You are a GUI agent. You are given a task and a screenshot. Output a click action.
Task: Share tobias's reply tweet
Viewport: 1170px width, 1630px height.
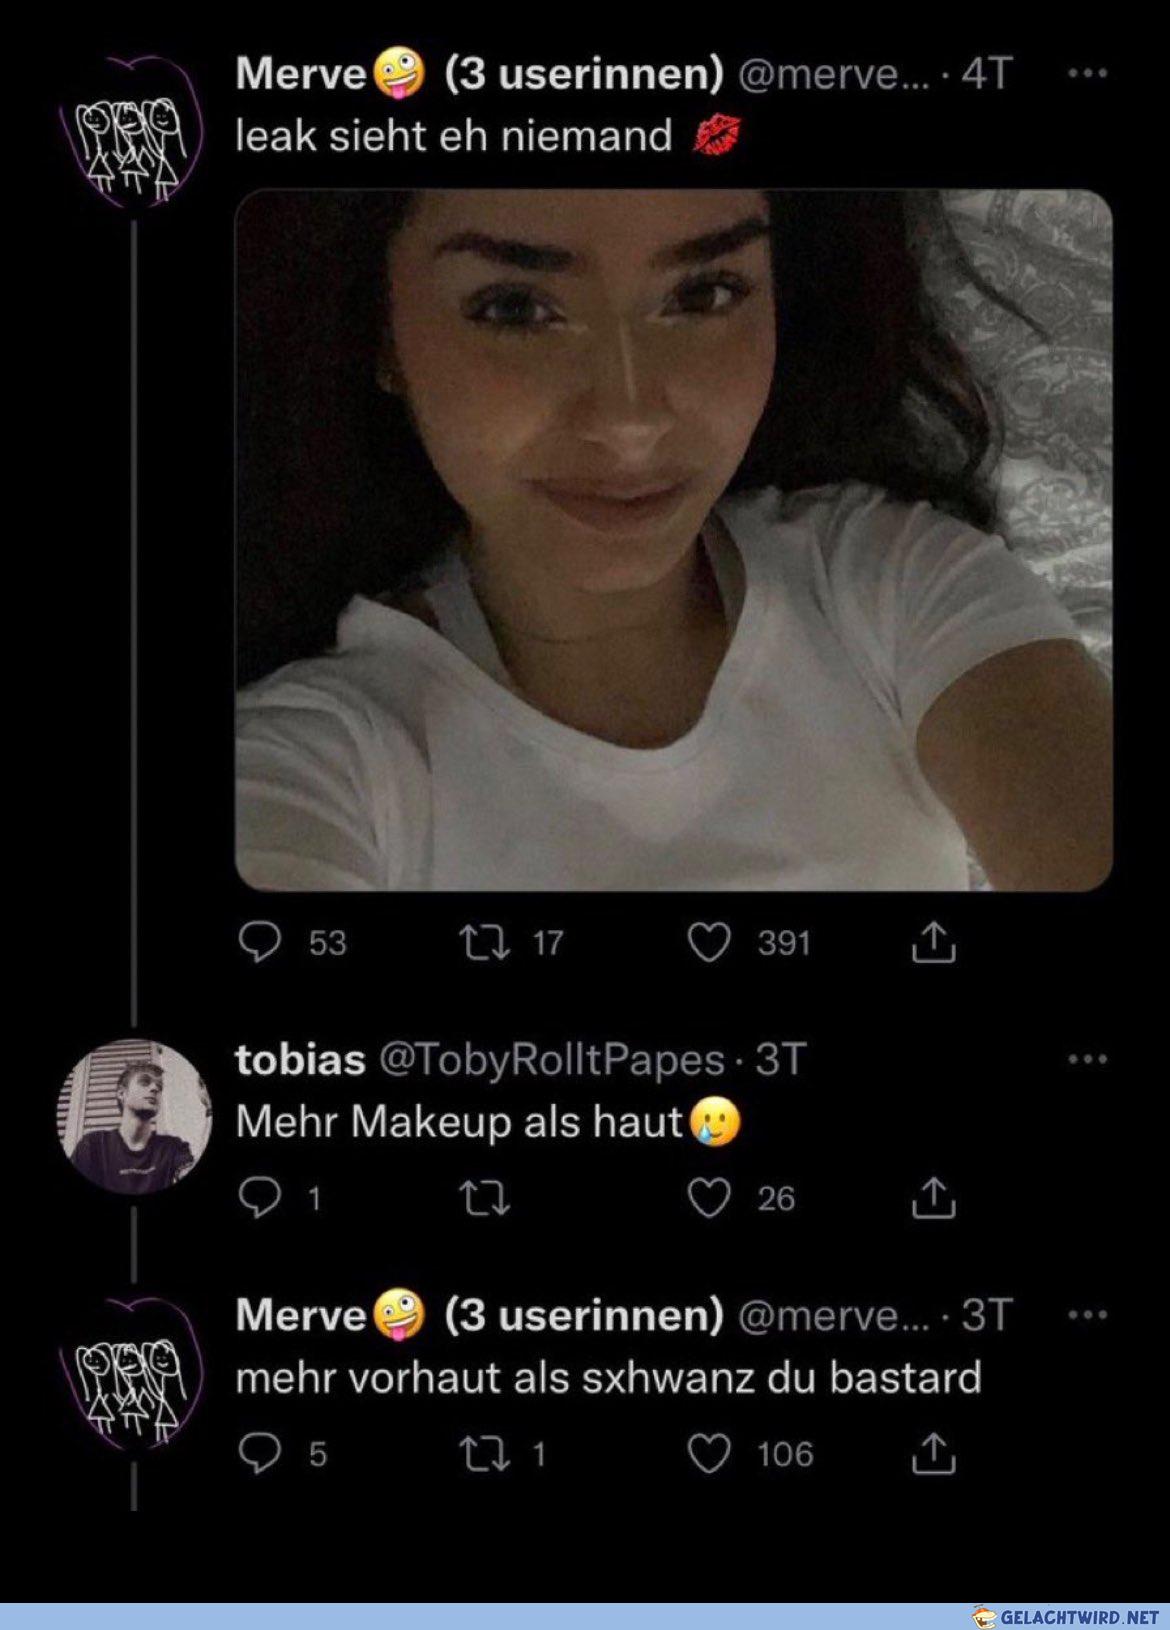[x=933, y=1197]
